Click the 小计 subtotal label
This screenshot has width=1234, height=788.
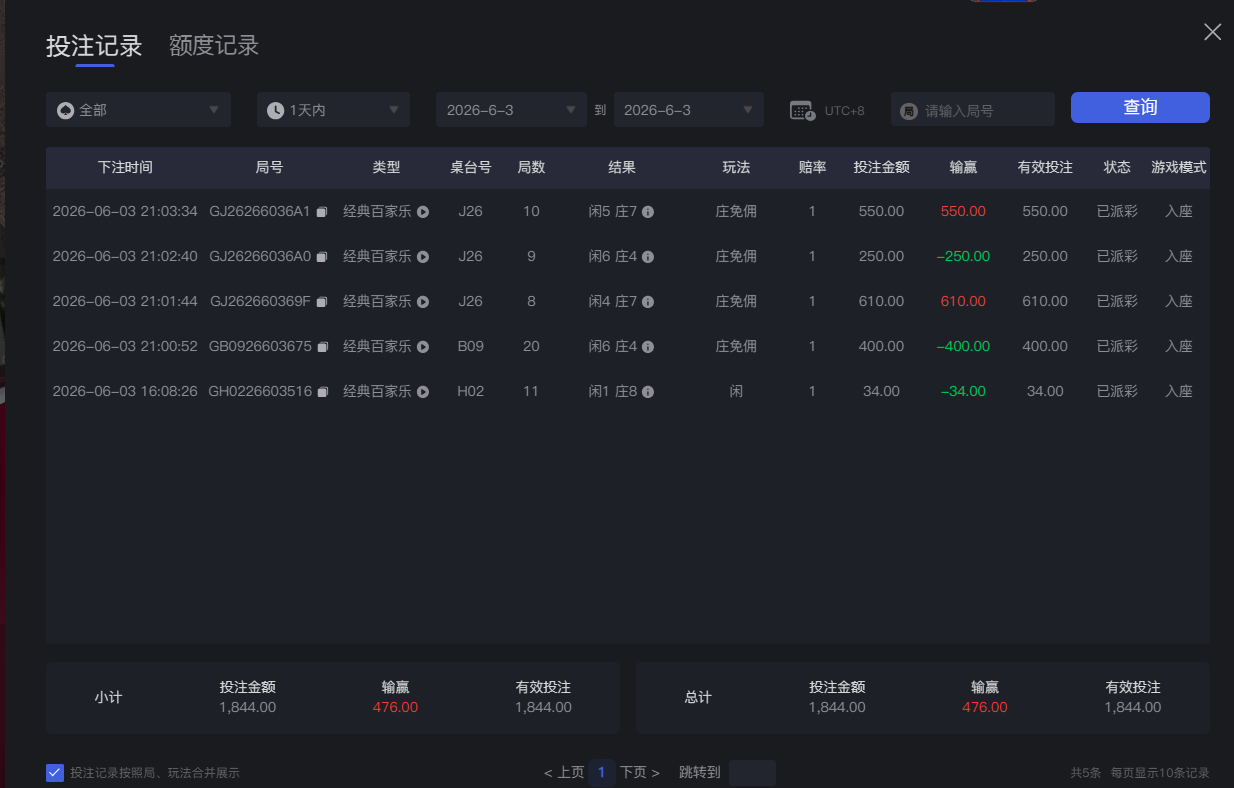point(108,697)
